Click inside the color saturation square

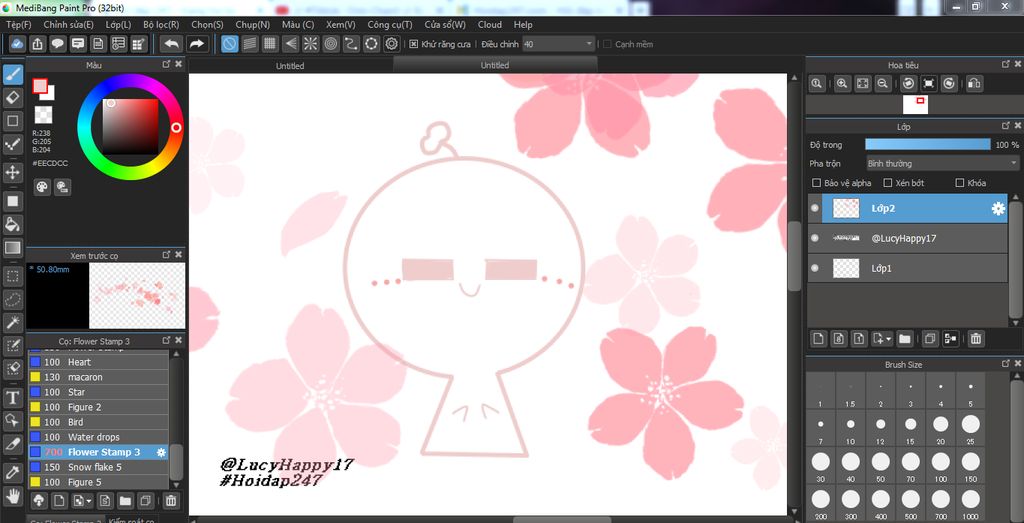[x=130, y=126]
